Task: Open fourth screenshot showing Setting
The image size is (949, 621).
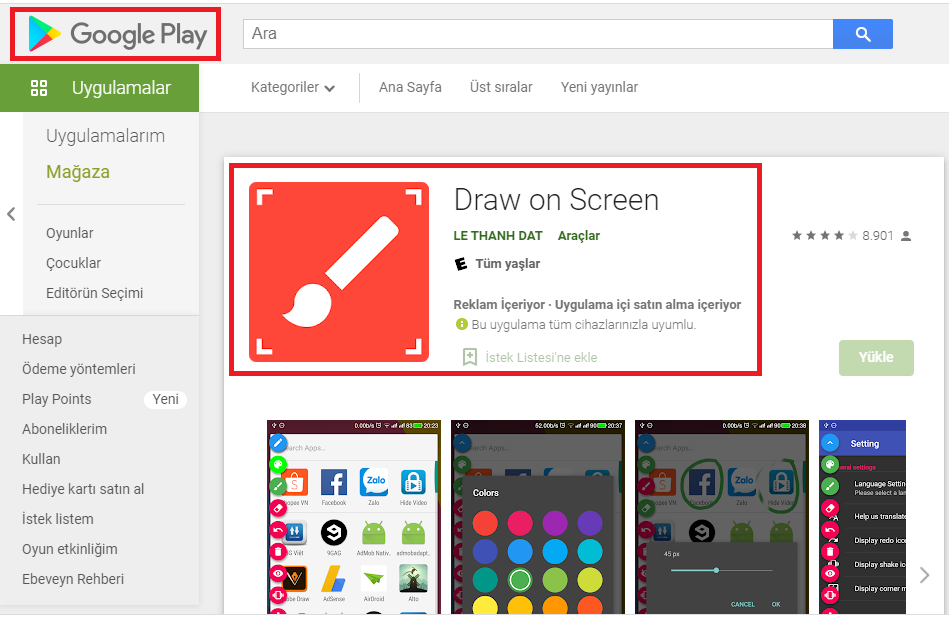Action: point(862,518)
